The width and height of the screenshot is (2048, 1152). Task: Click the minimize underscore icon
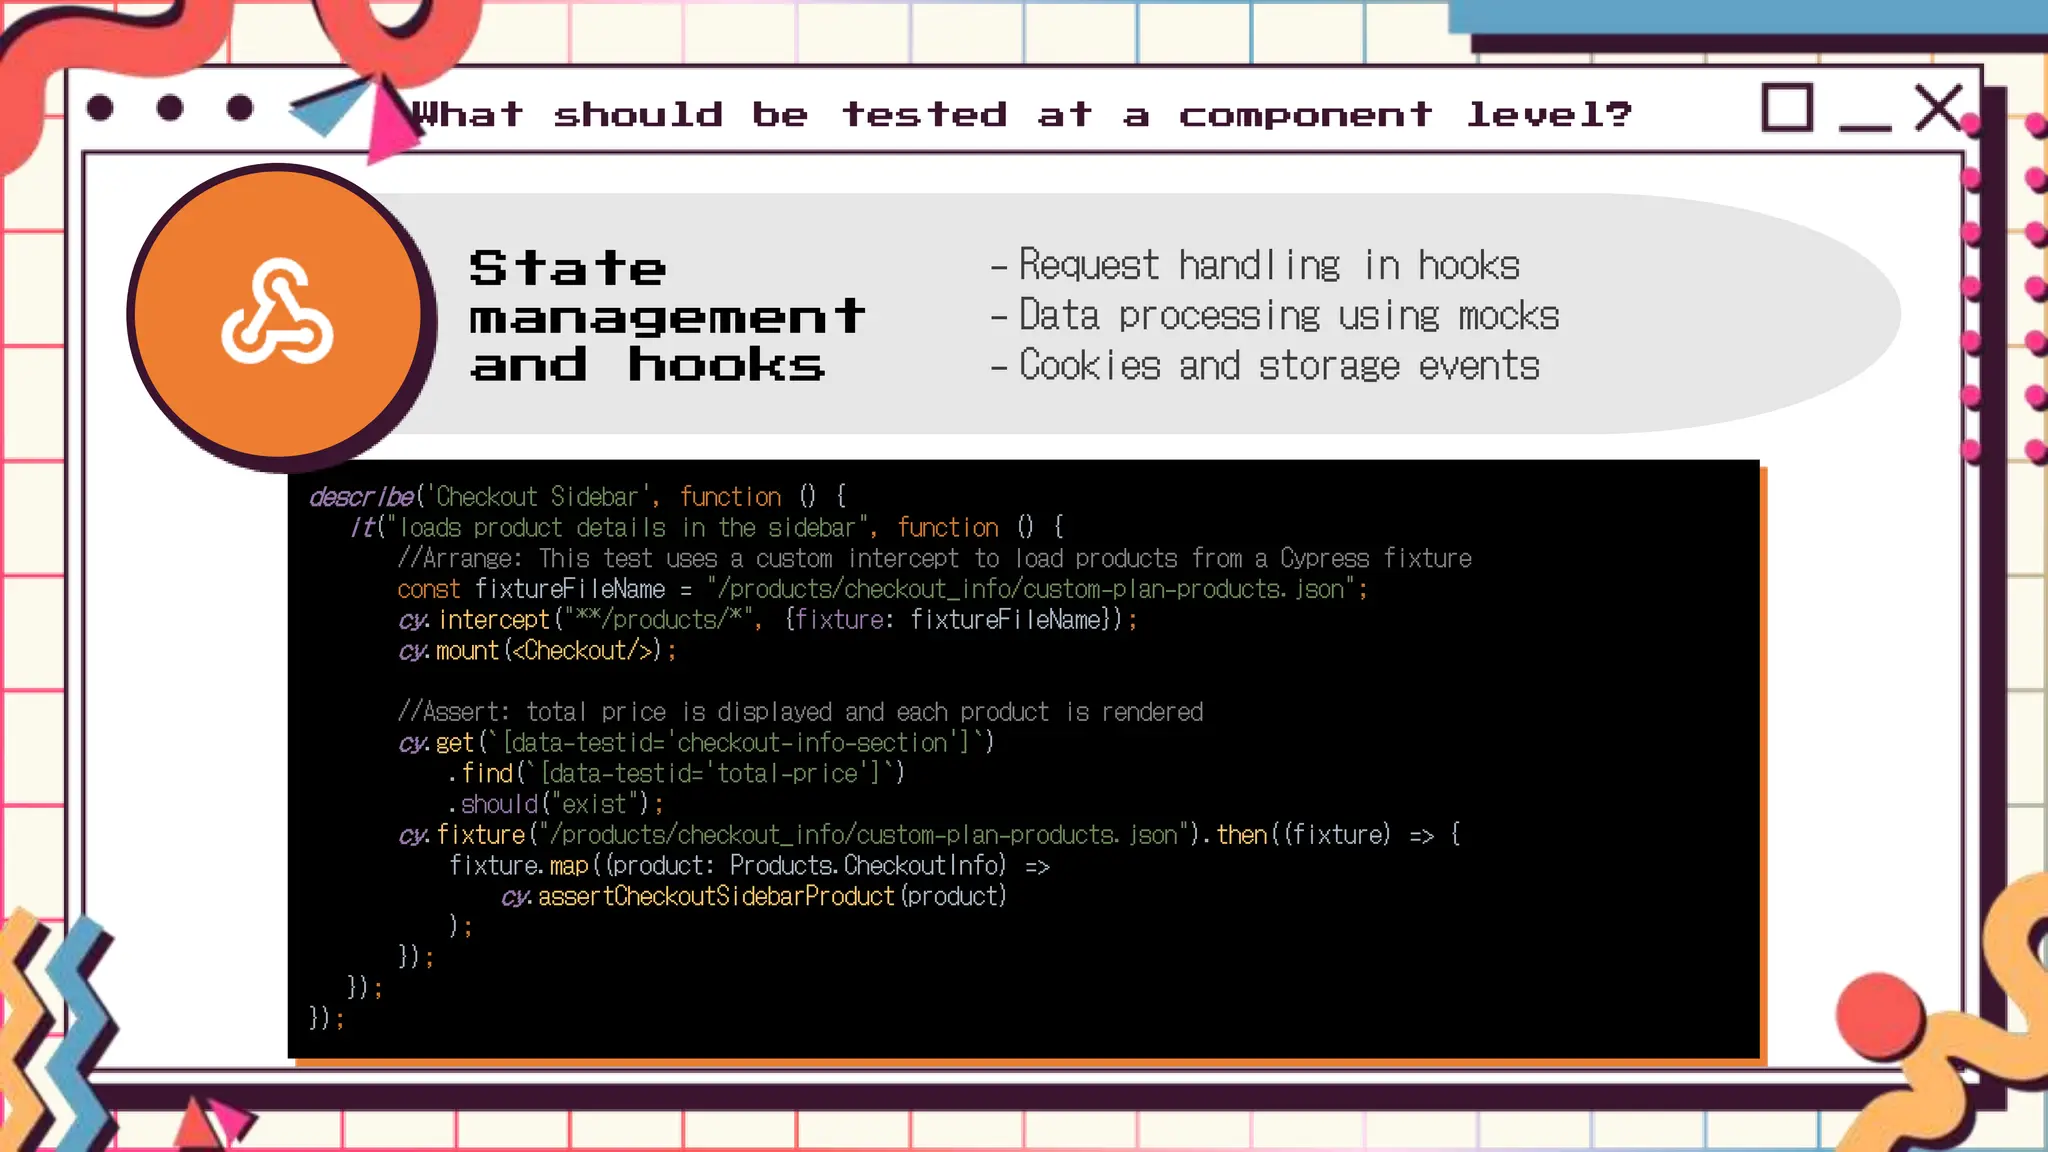1865,126
